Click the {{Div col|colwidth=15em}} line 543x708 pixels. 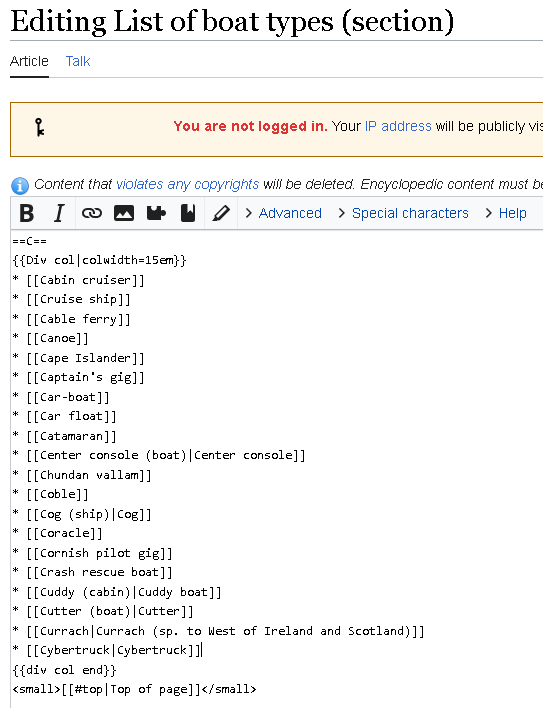click(x=100, y=260)
